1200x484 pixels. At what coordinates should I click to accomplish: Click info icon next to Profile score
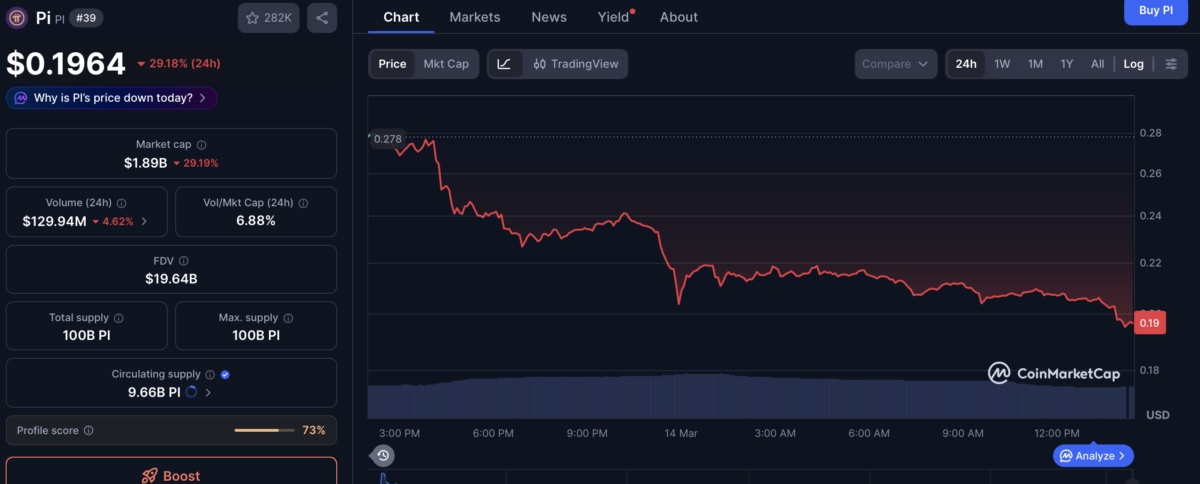[x=89, y=430]
